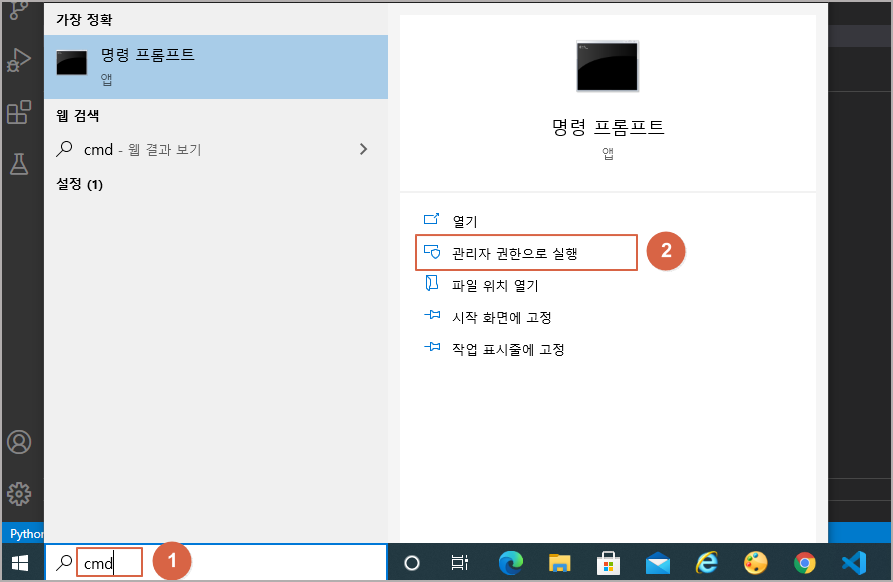893x582 pixels.
Task: Click the 웹 검색 heading
Action: (x=78, y=116)
